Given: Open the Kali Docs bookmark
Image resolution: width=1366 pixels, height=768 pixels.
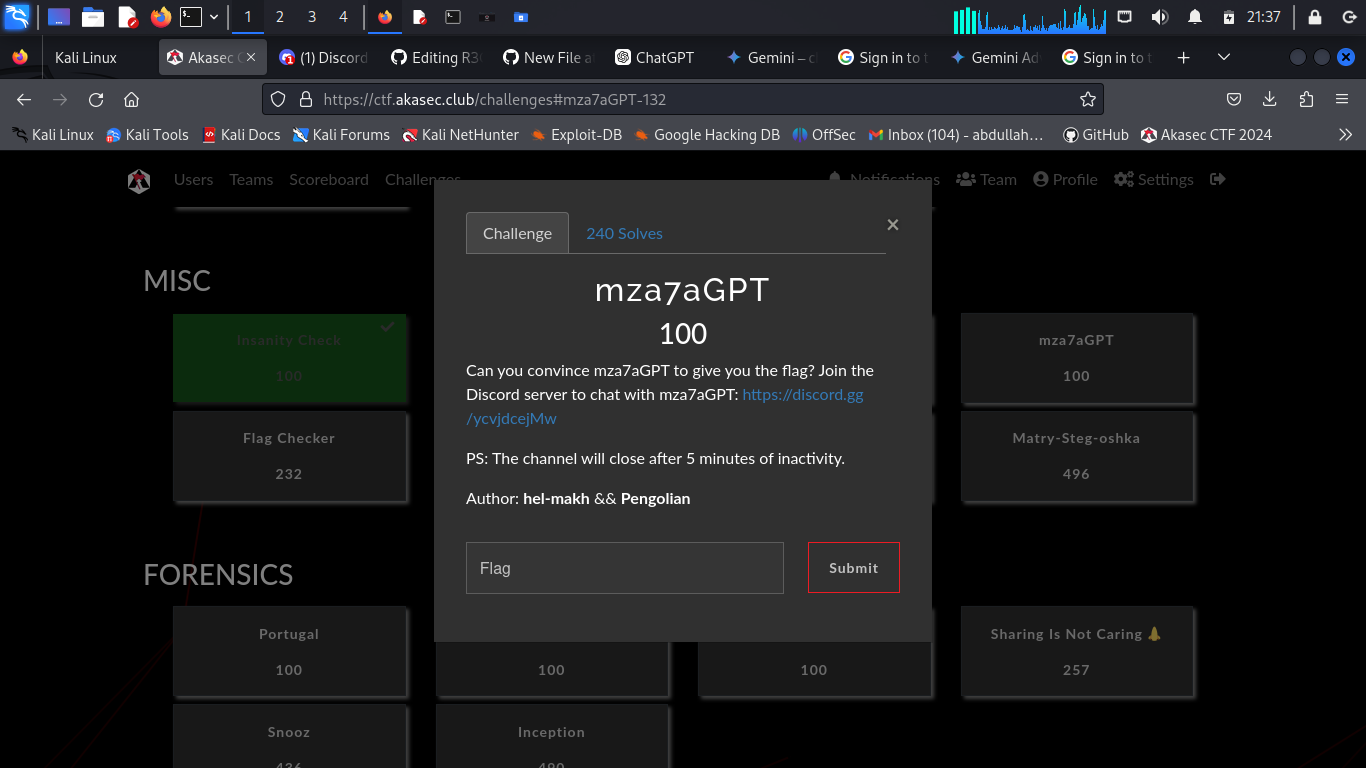Looking at the screenshot, I should [240, 134].
